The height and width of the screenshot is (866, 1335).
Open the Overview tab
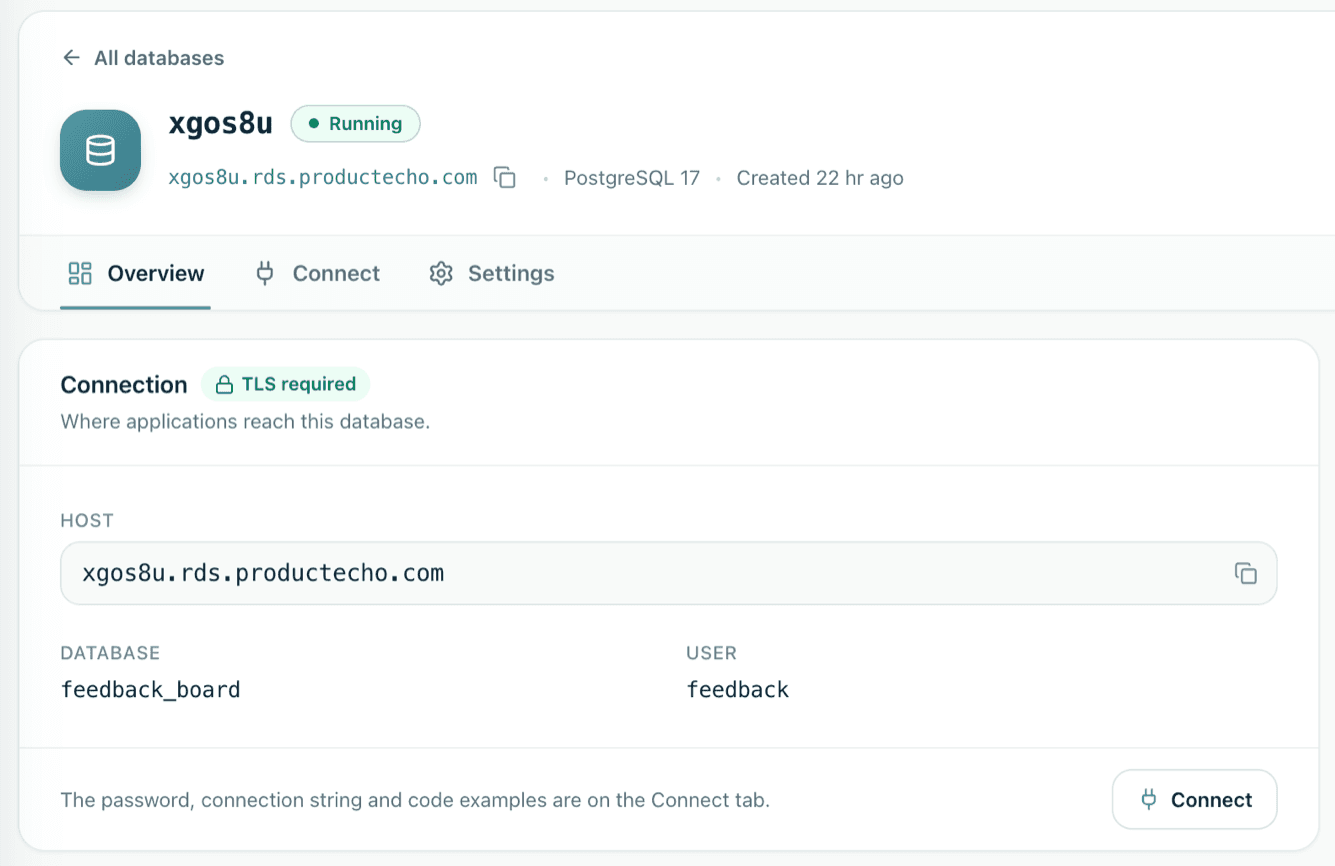click(135, 273)
